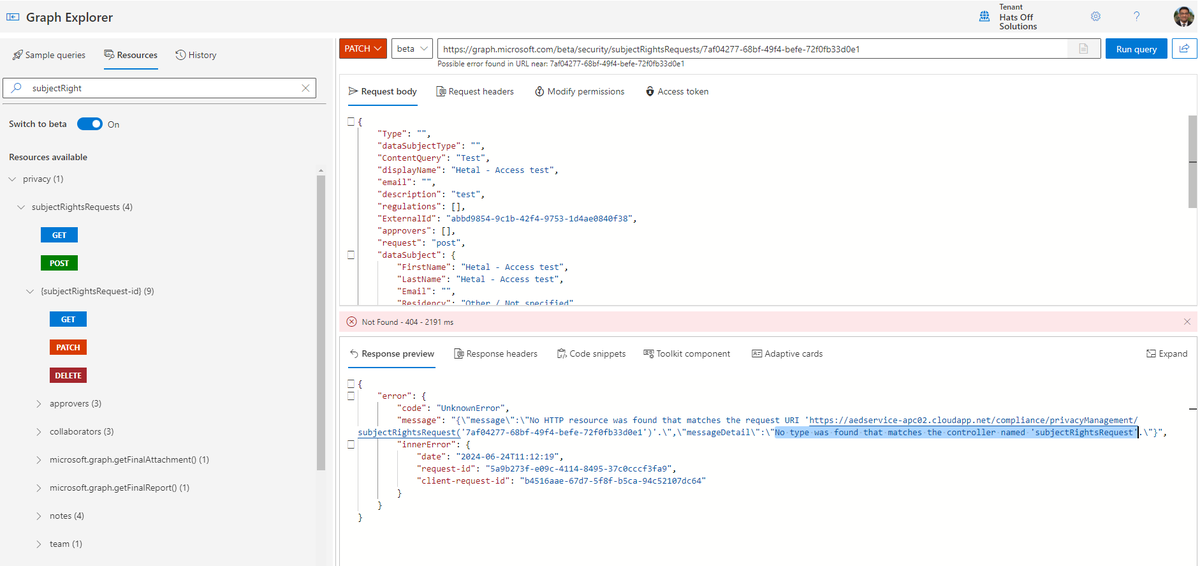Select the Response preview tab

tap(391, 354)
